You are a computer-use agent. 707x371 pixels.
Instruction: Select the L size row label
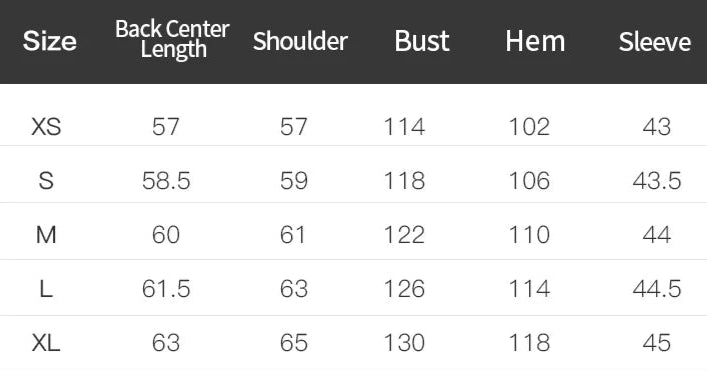46,289
